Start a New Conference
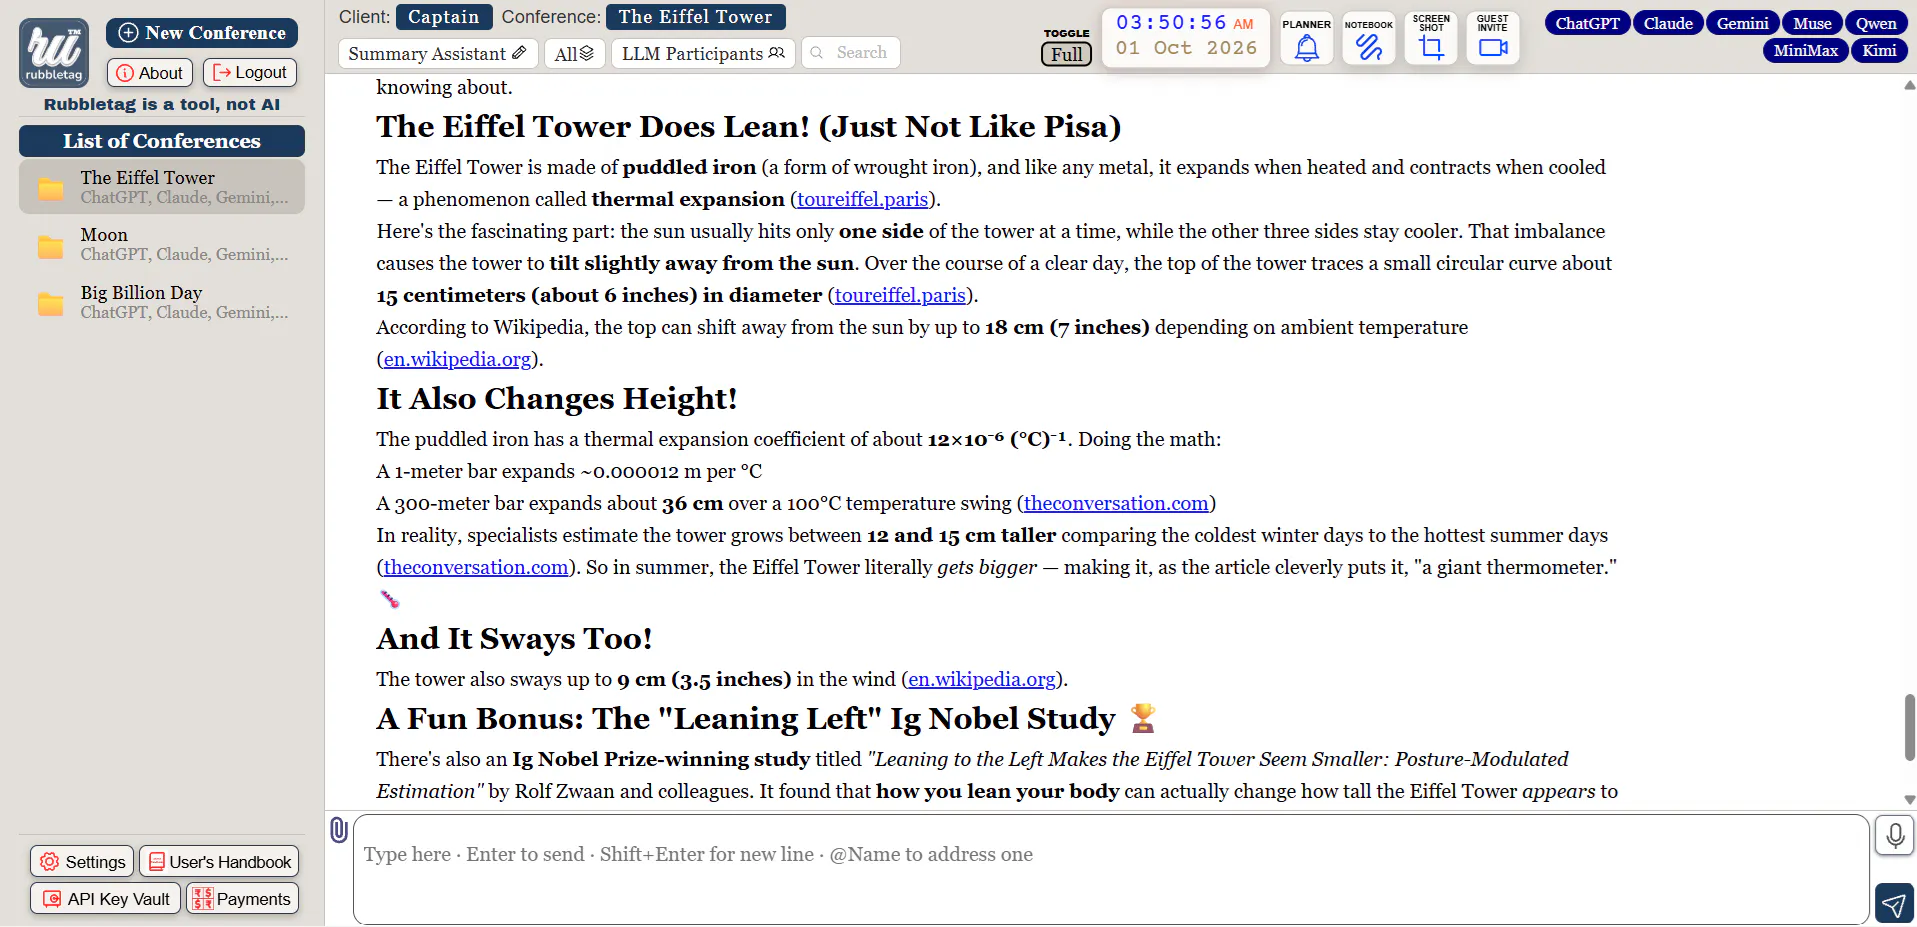Image resolution: width=1917 pixels, height=927 pixels. click(202, 33)
